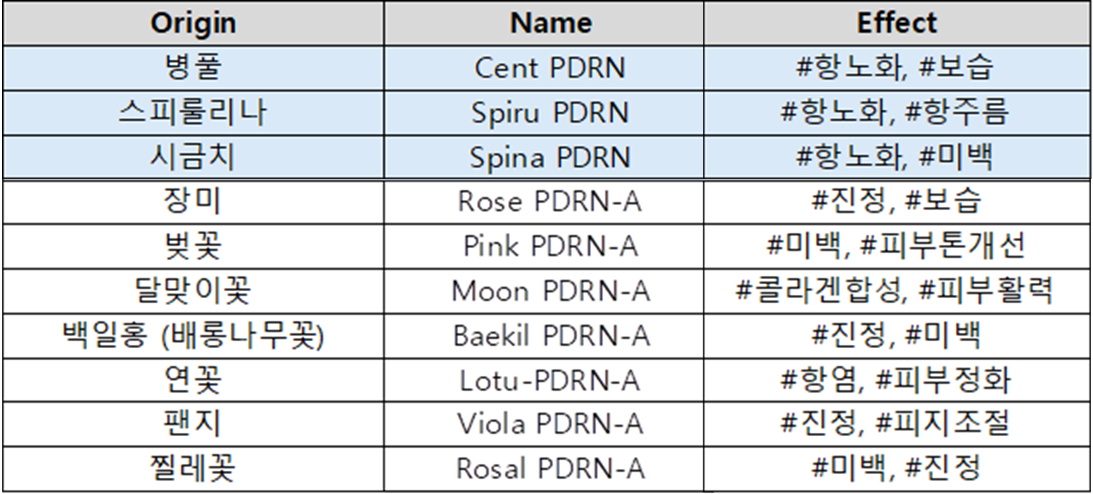Select the Rose PDRN-A cell
Image resolution: width=1093 pixels, height=494 pixels.
[550, 201]
